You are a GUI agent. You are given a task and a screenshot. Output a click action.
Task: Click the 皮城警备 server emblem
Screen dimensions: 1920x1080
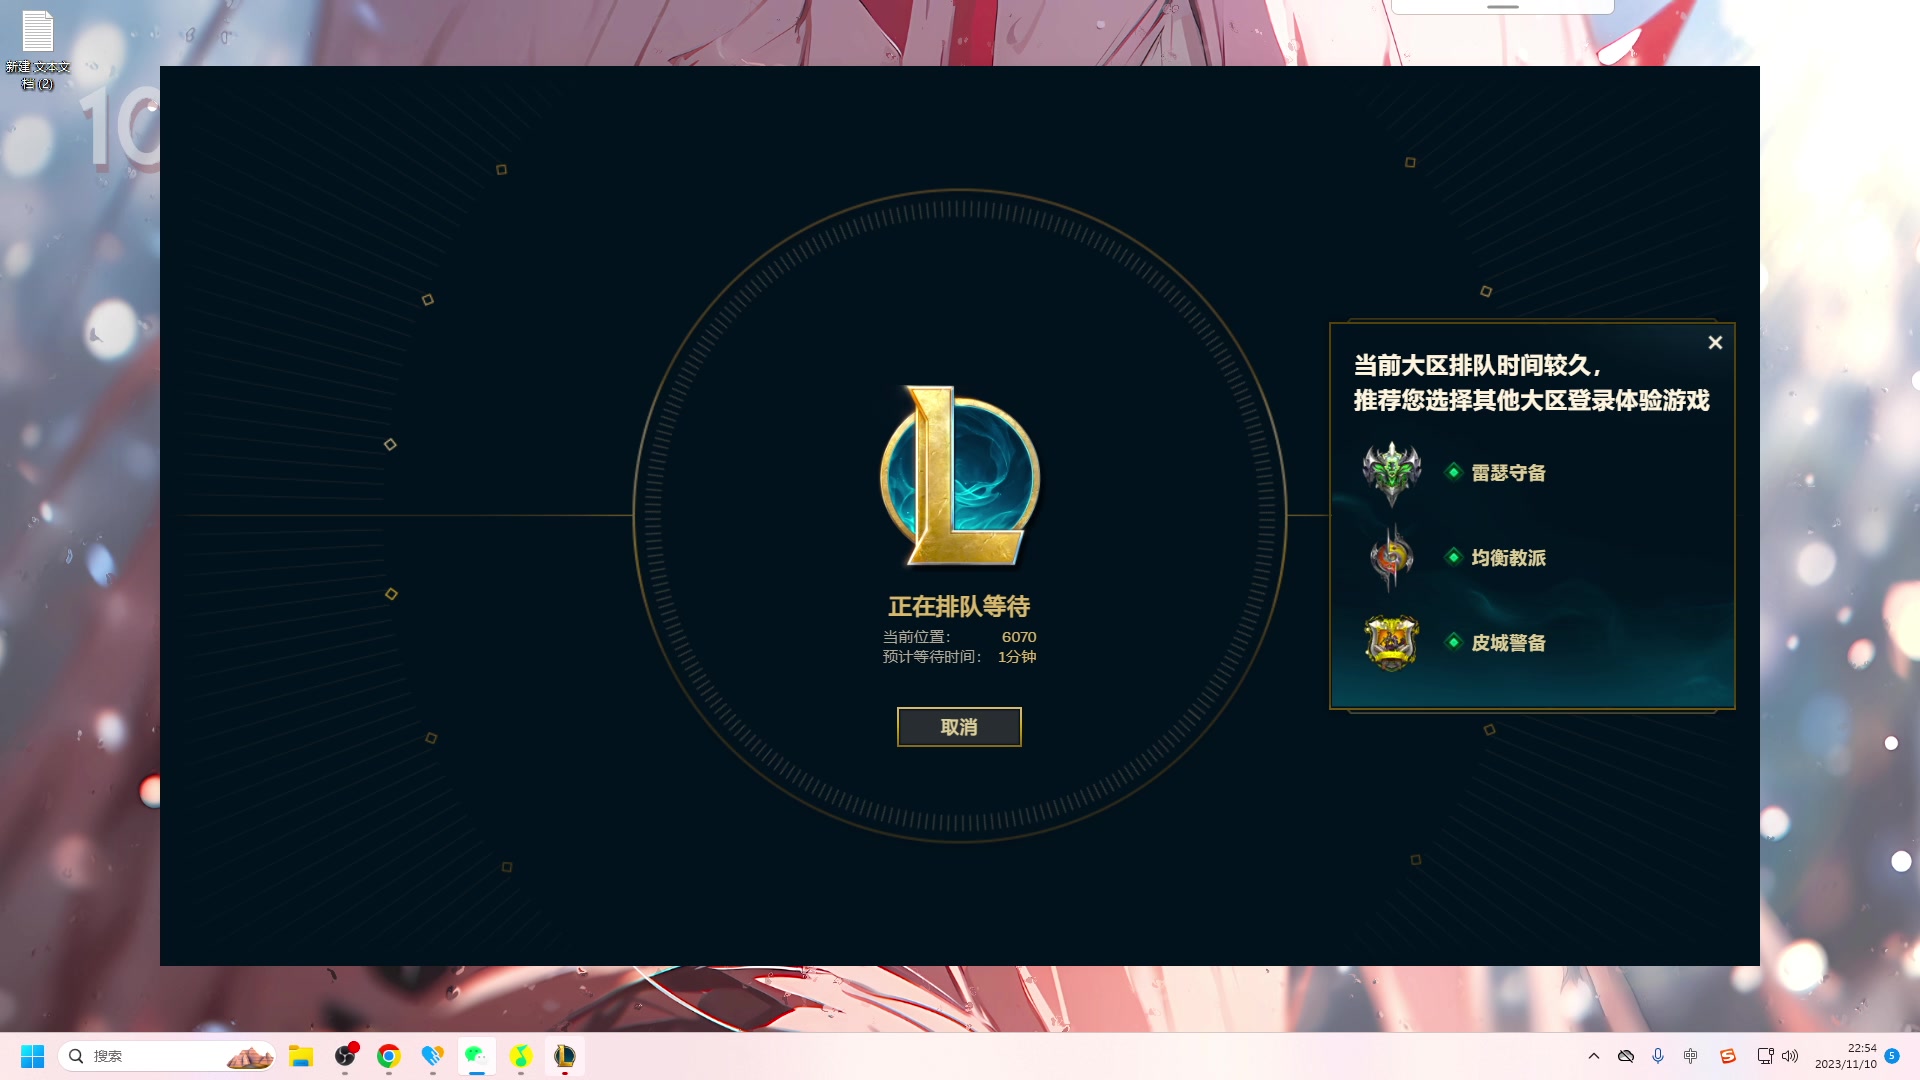coord(1391,643)
